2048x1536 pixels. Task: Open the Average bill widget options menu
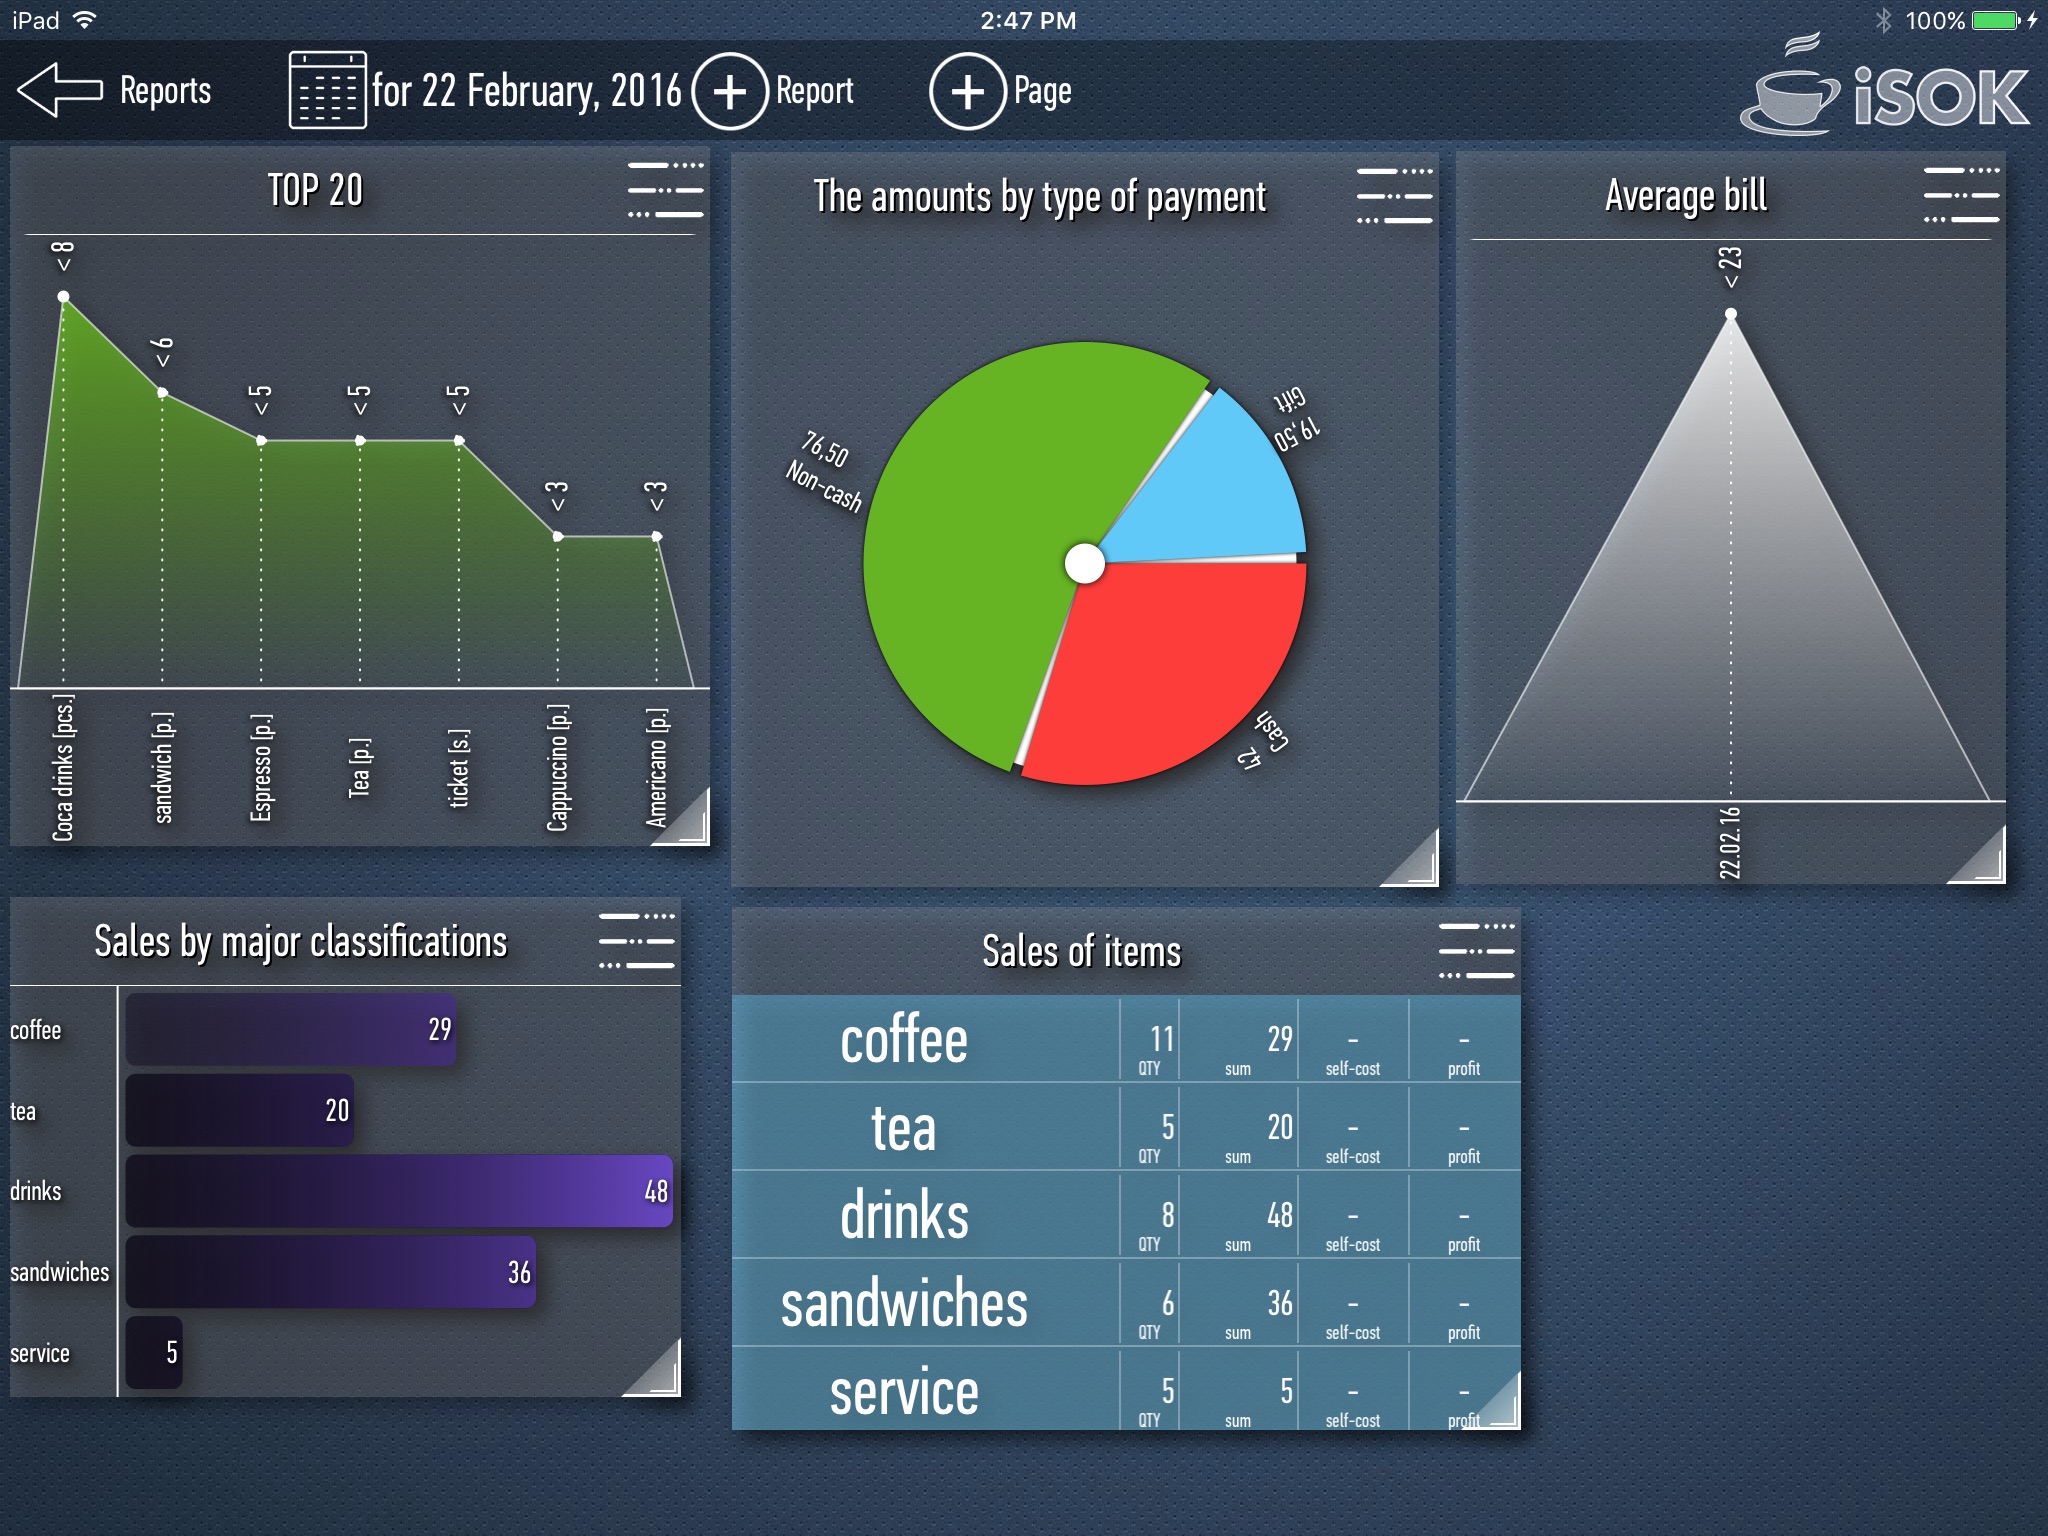tap(1962, 195)
